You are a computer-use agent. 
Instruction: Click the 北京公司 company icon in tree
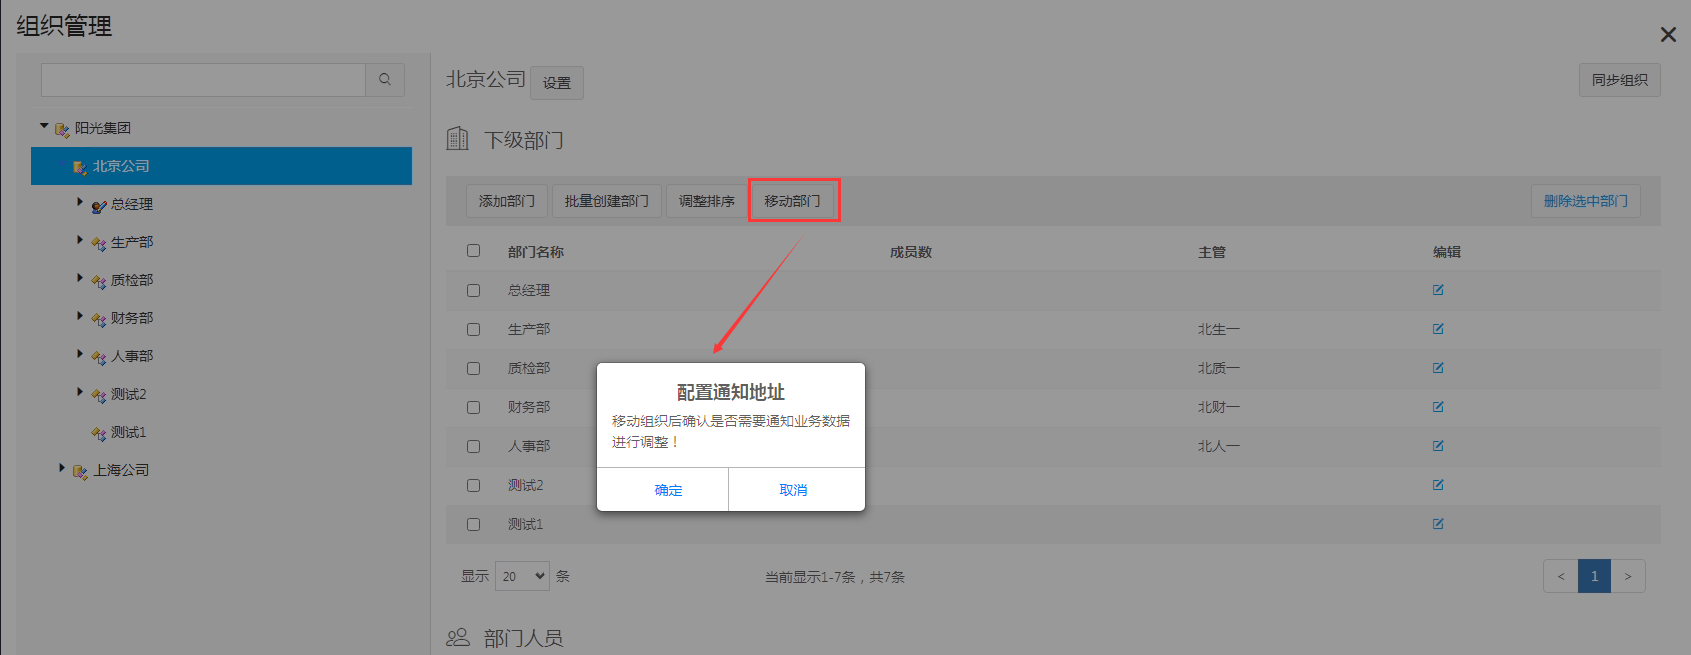pyautogui.click(x=80, y=167)
